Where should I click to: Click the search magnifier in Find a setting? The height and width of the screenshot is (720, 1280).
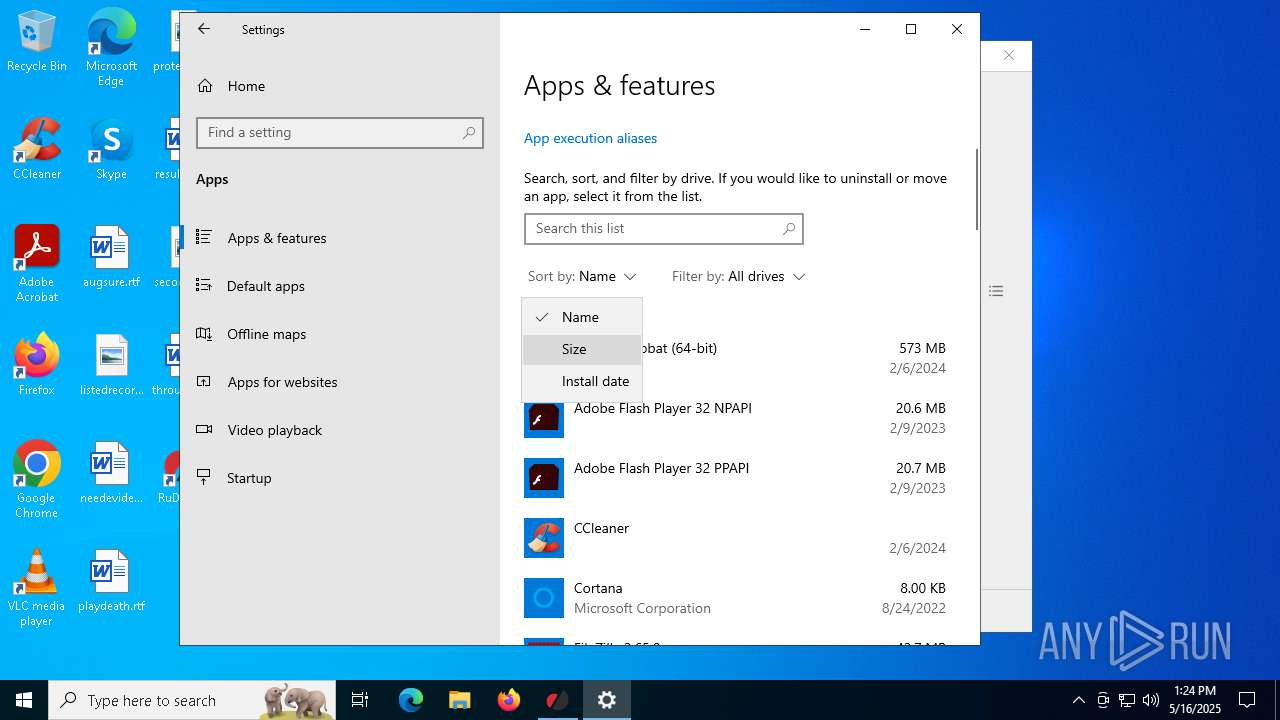pos(469,132)
